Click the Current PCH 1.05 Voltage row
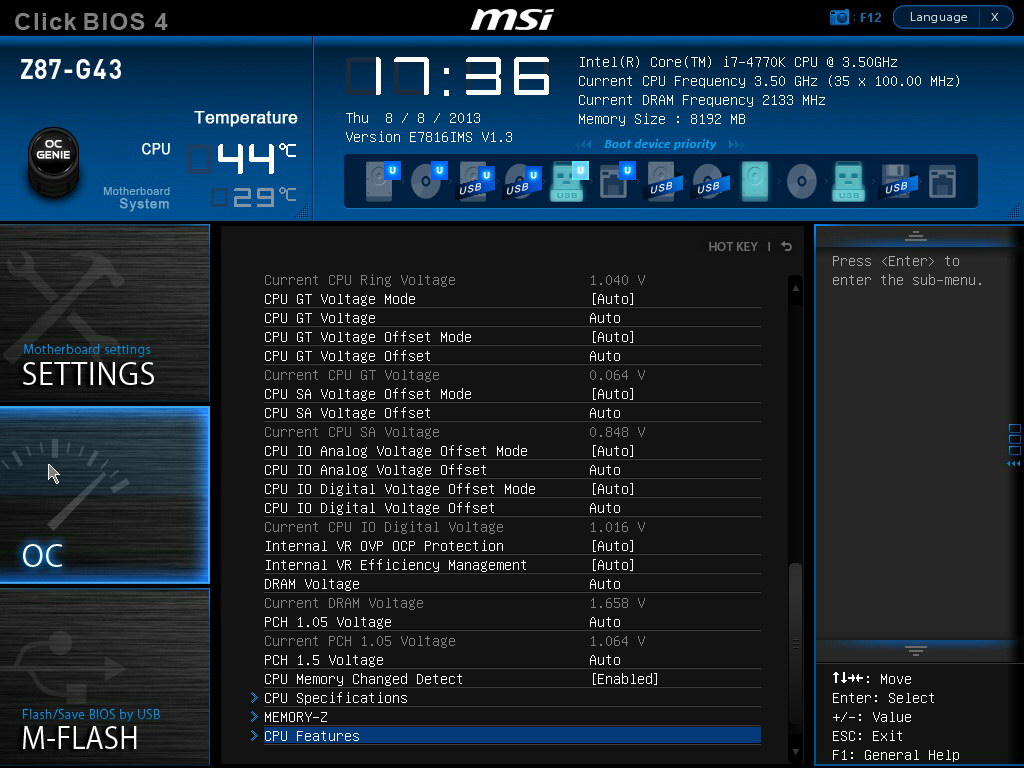1024x768 pixels. coord(512,641)
